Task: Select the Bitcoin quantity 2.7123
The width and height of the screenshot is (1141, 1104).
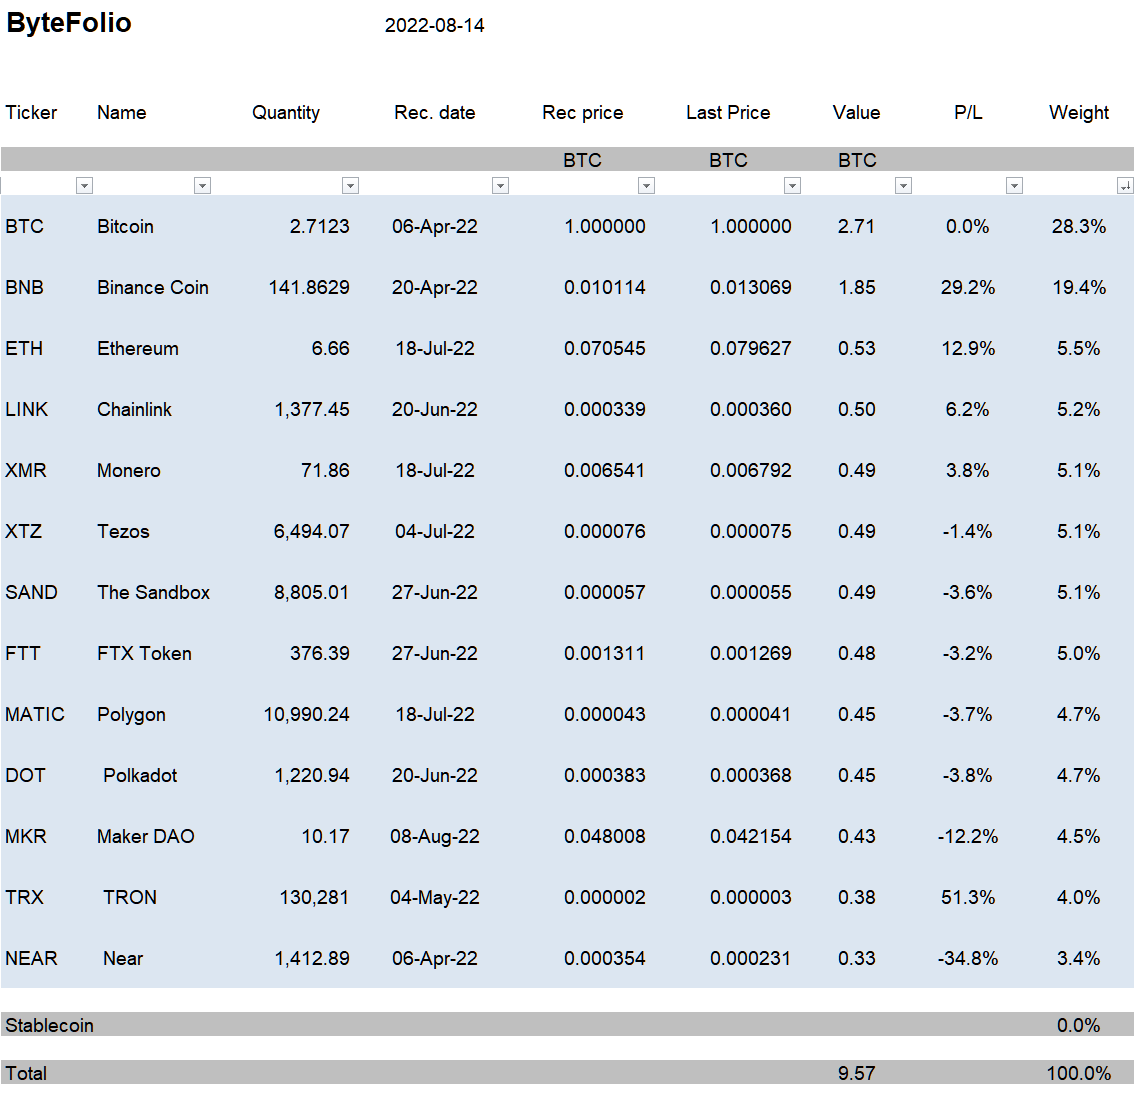Action: [319, 226]
